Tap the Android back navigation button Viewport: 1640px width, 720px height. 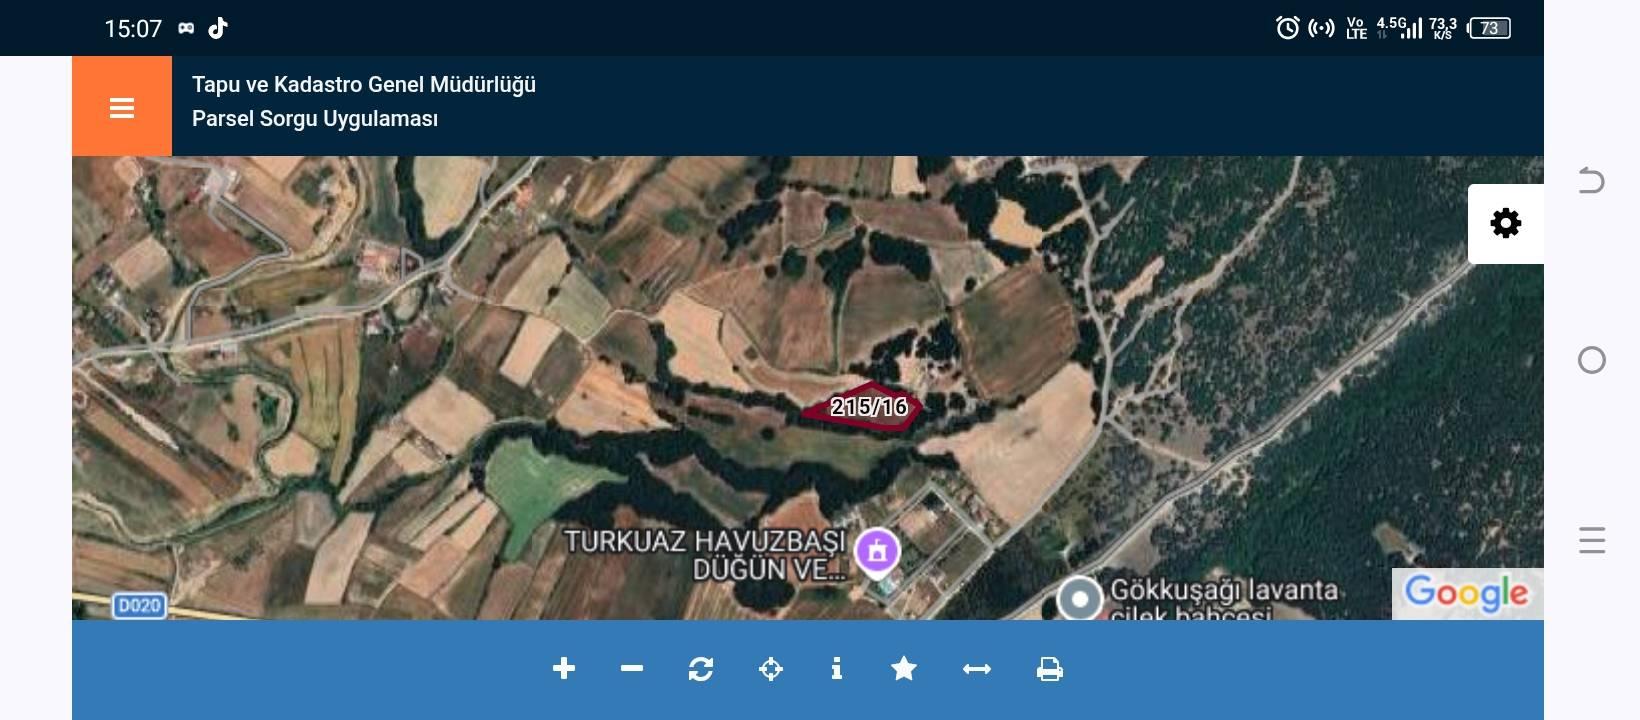point(1591,181)
